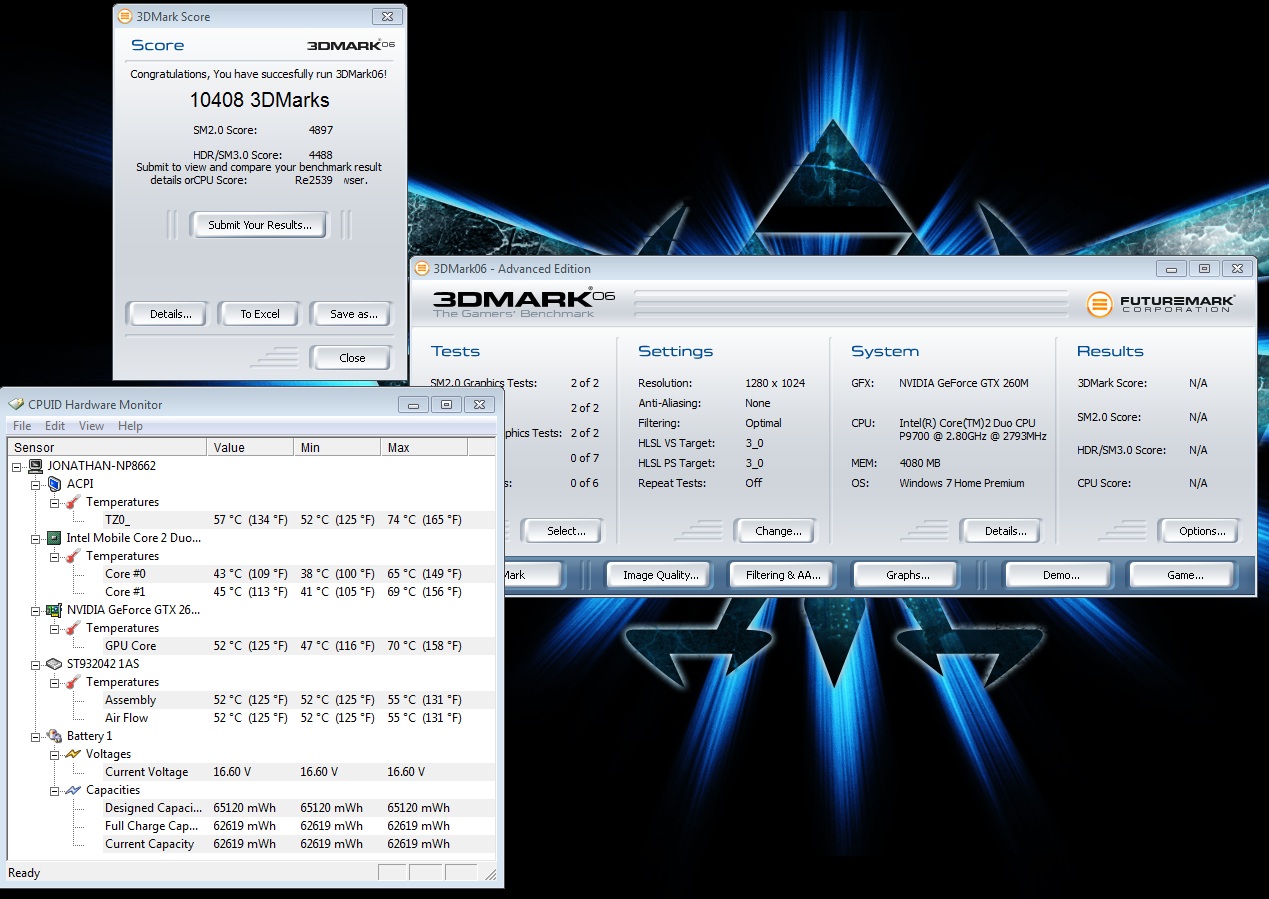Click the battery icon beside Battery 1
This screenshot has width=1269, height=899.
pyautogui.click(x=54, y=736)
